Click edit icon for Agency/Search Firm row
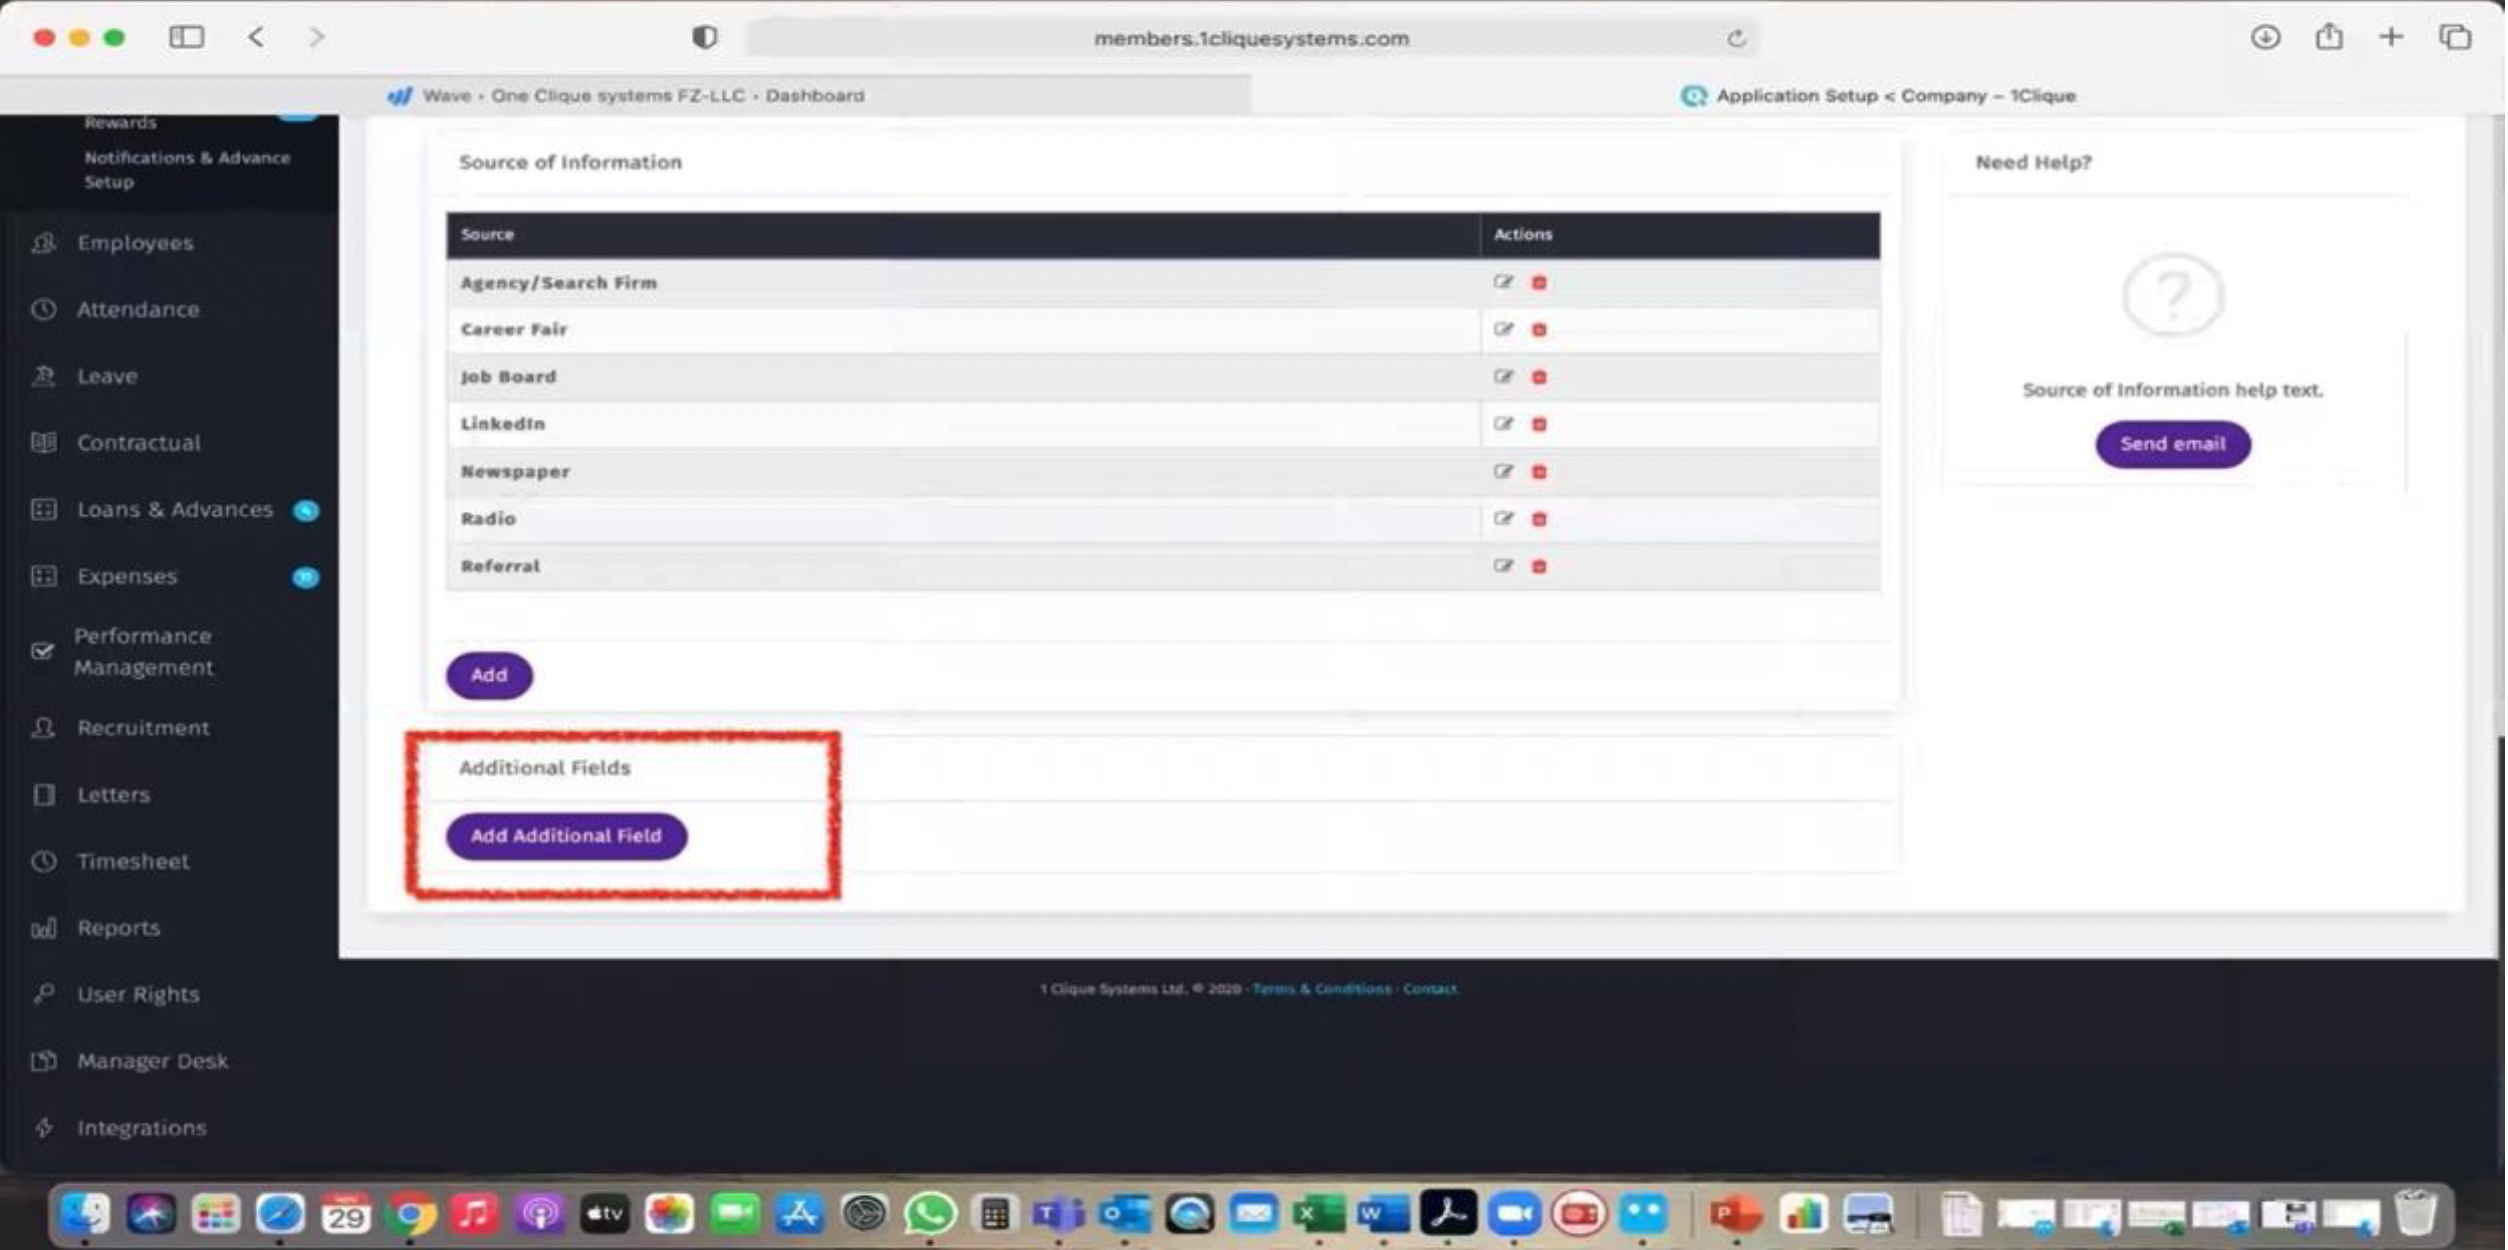Viewport: 2508px width, 1250px height. (x=1503, y=282)
